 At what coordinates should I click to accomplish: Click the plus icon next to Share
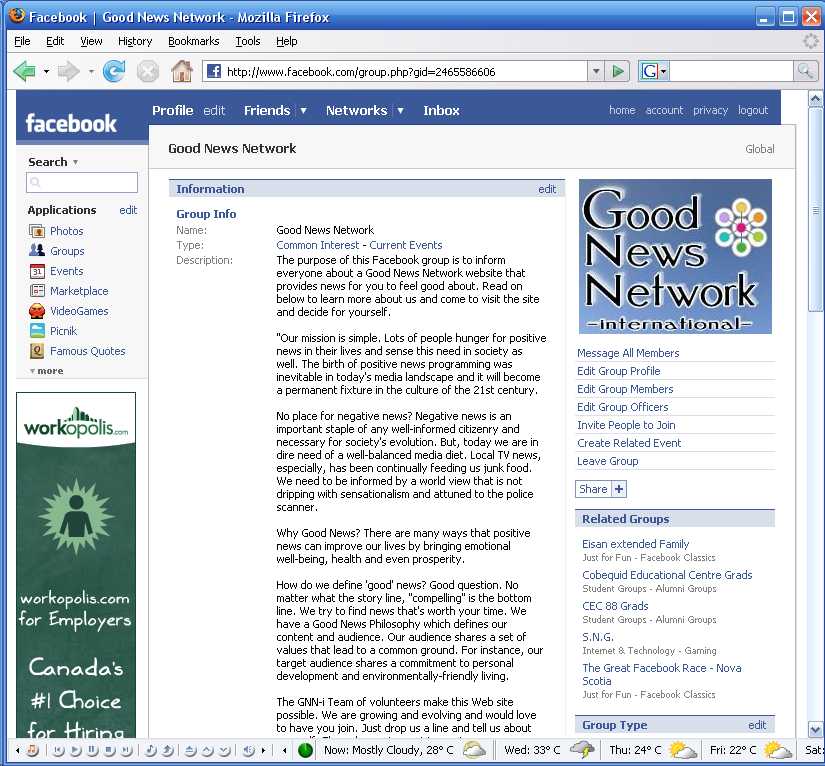(619, 489)
